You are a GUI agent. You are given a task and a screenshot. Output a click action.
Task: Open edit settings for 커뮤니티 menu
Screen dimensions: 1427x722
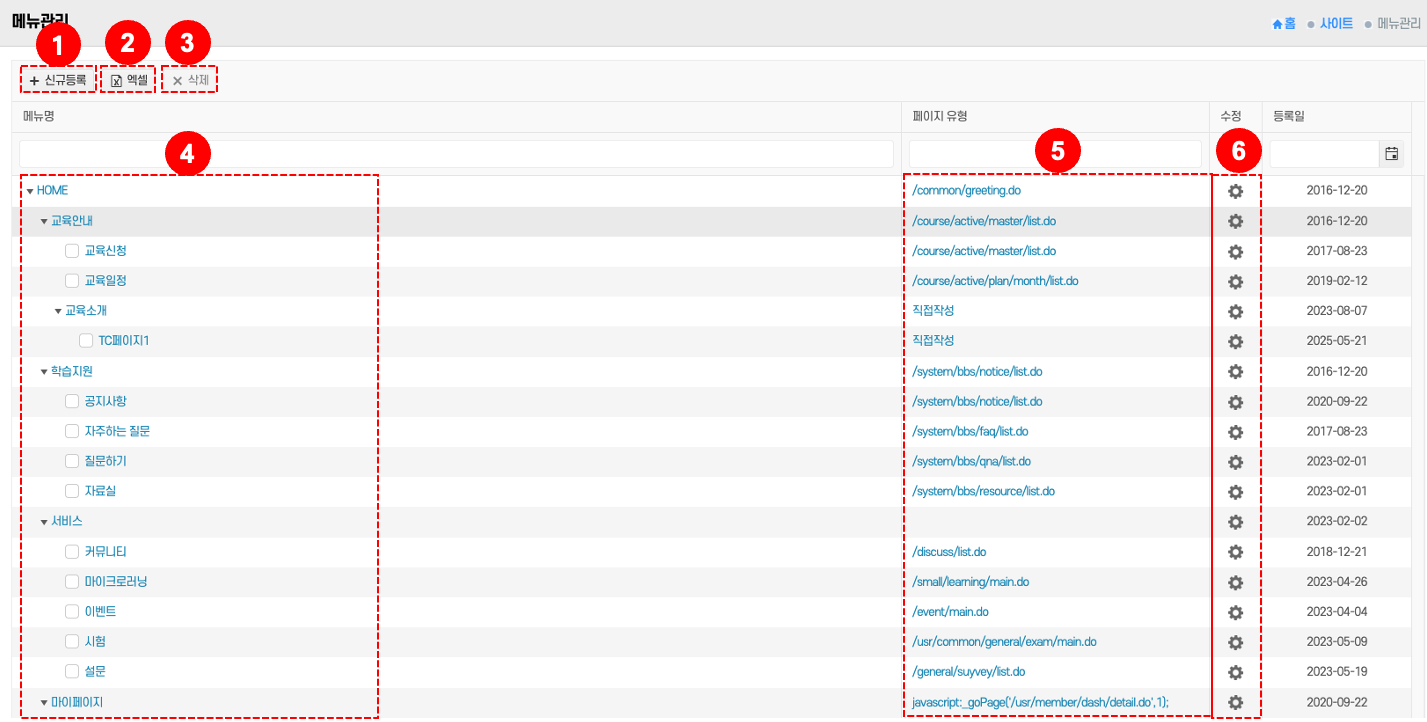pos(1235,552)
